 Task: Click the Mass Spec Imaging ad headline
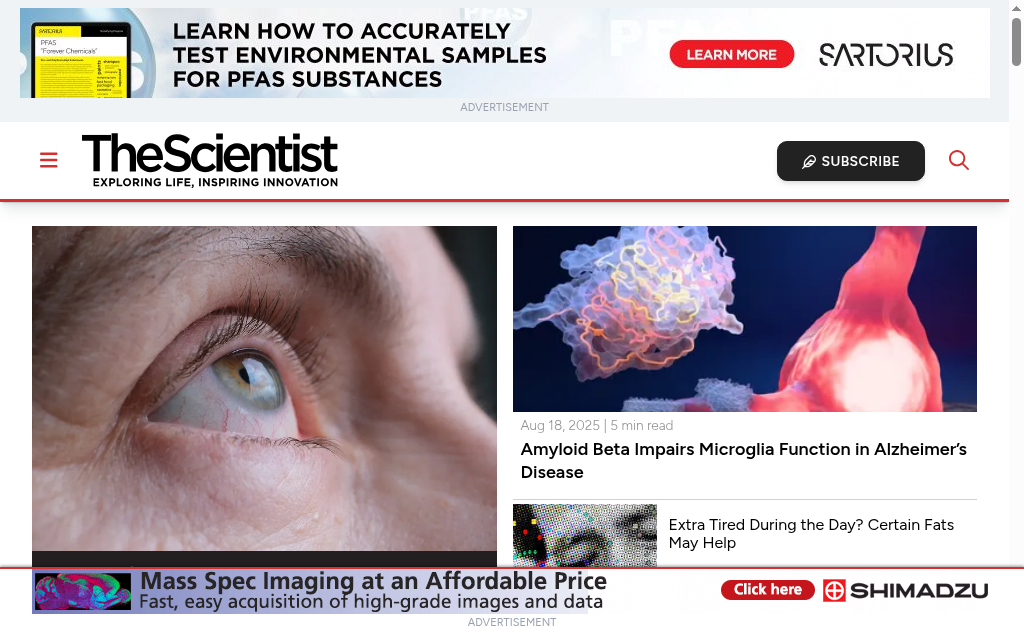pos(374,581)
